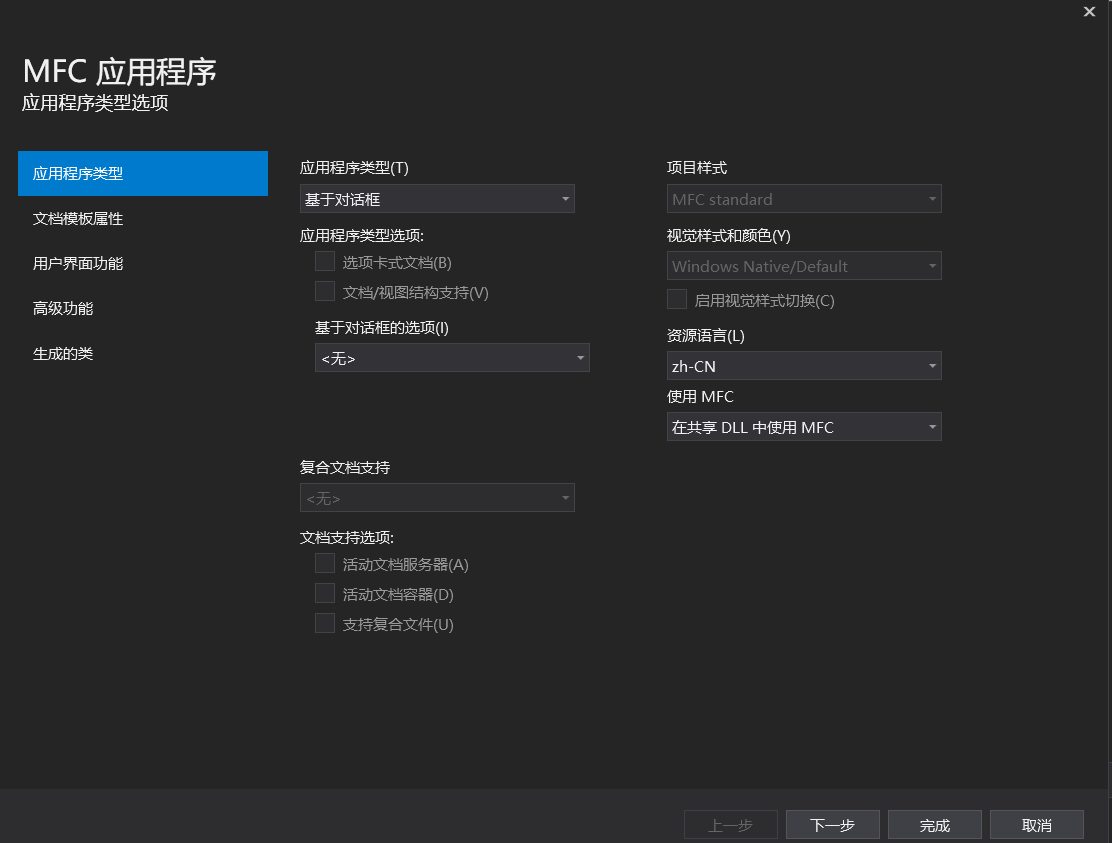The height and width of the screenshot is (843, 1112).
Task: Cancel the wizard with 取消
Action: (1036, 824)
